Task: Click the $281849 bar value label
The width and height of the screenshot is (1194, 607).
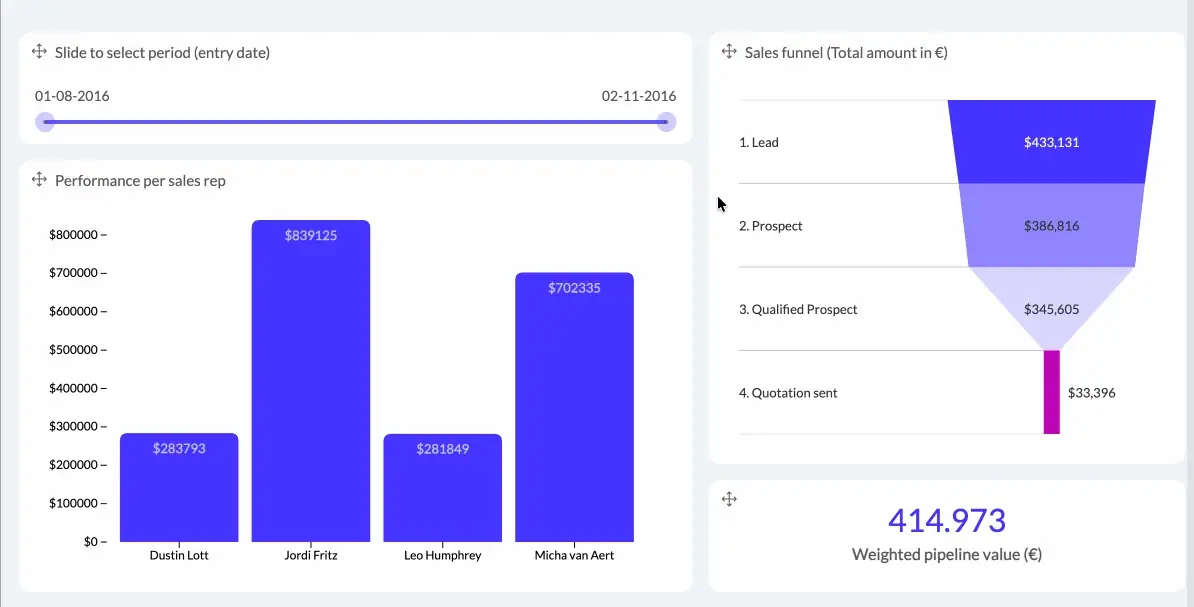Action: (442, 449)
